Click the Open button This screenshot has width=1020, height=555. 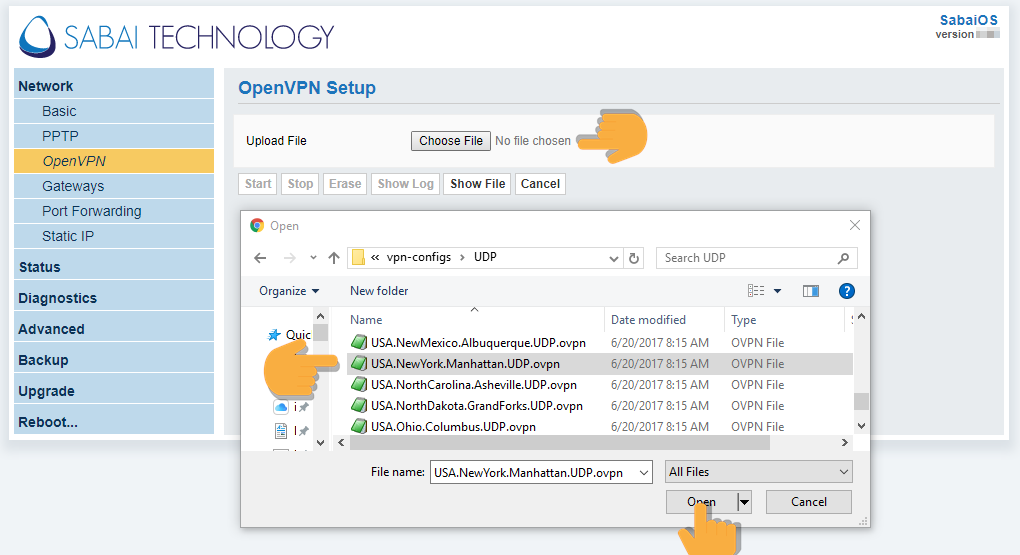click(701, 502)
